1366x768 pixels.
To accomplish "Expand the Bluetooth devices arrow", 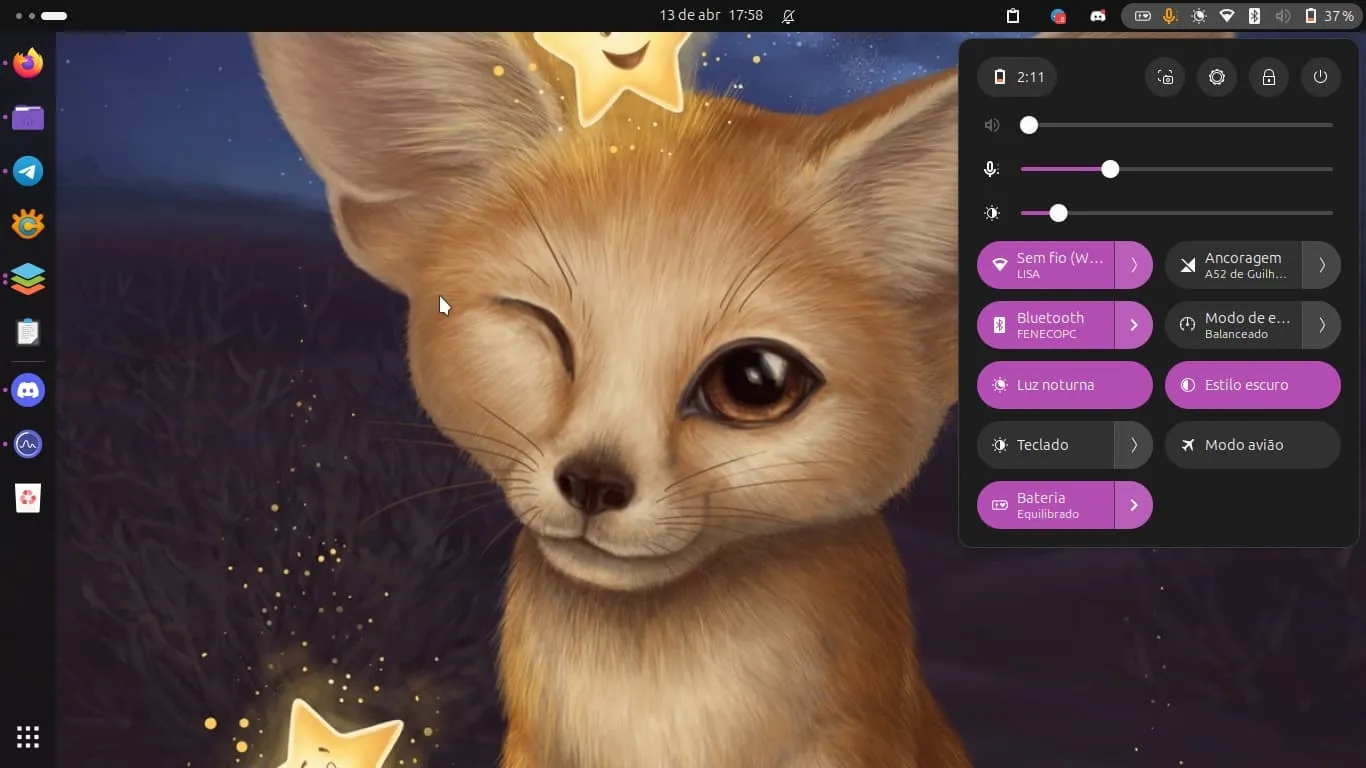I will pos(1134,325).
